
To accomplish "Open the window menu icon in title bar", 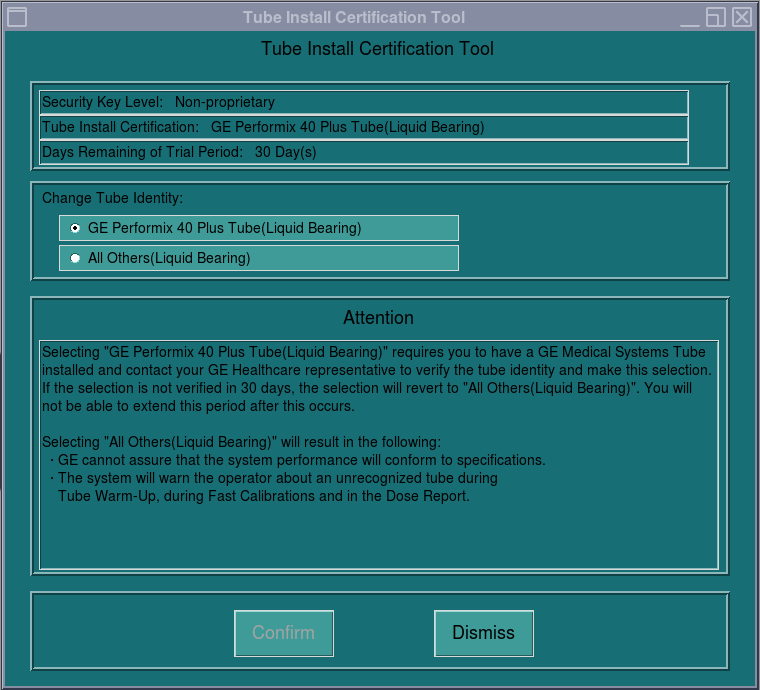I will coord(16,17).
